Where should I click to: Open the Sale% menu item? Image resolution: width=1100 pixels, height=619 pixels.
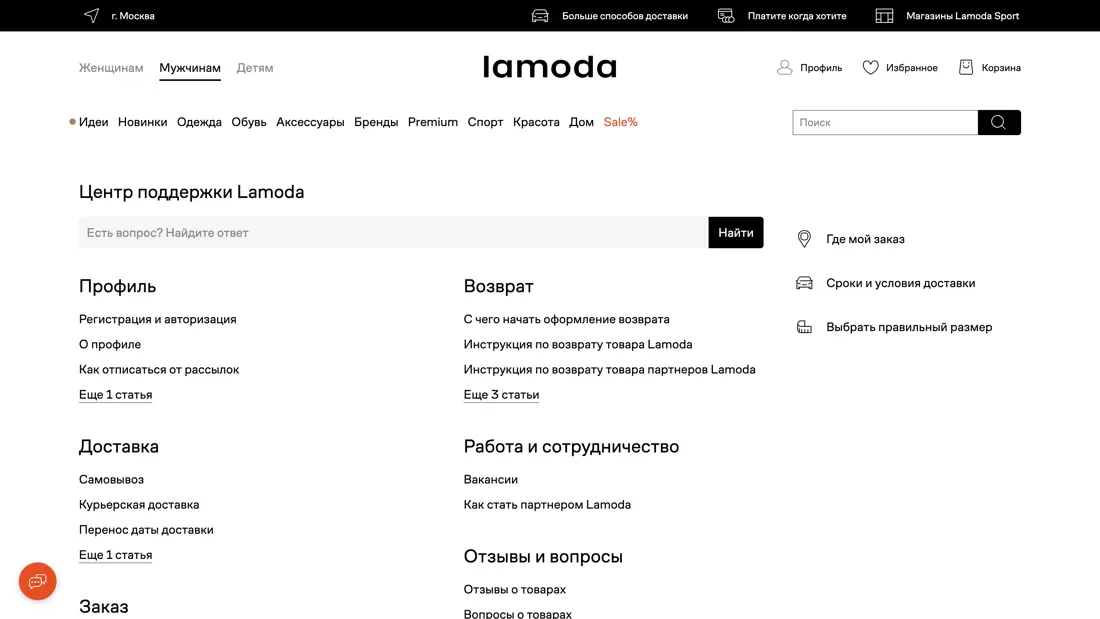coord(620,122)
